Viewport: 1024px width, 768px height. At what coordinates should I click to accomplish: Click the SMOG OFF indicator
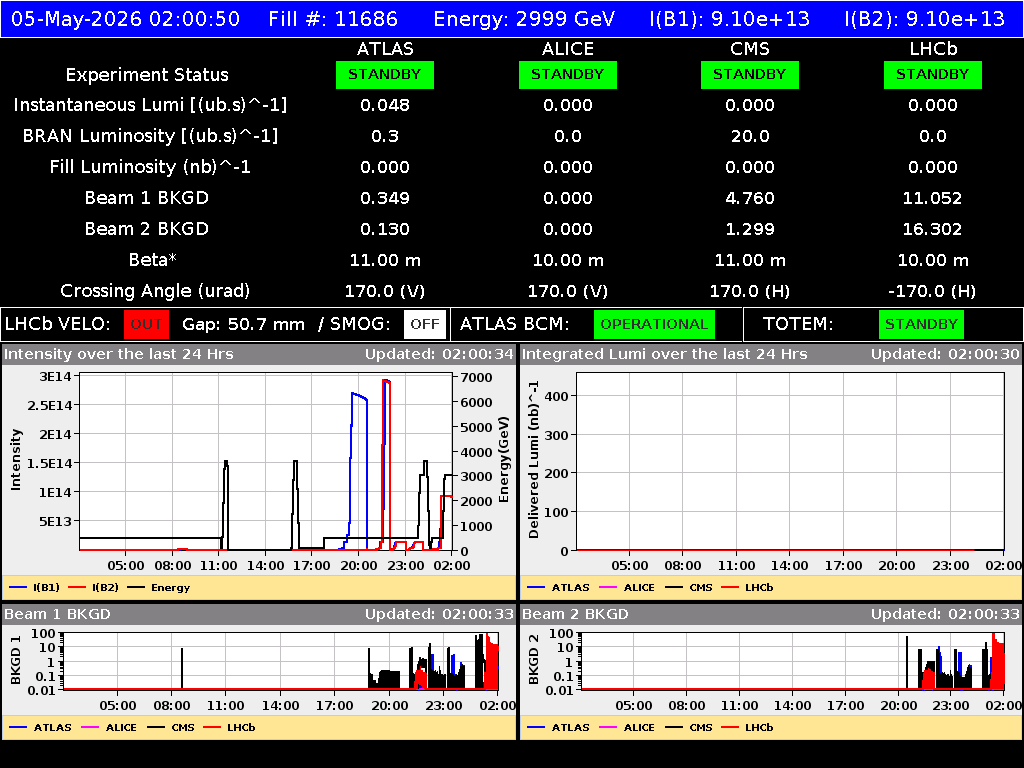(424, 325)
